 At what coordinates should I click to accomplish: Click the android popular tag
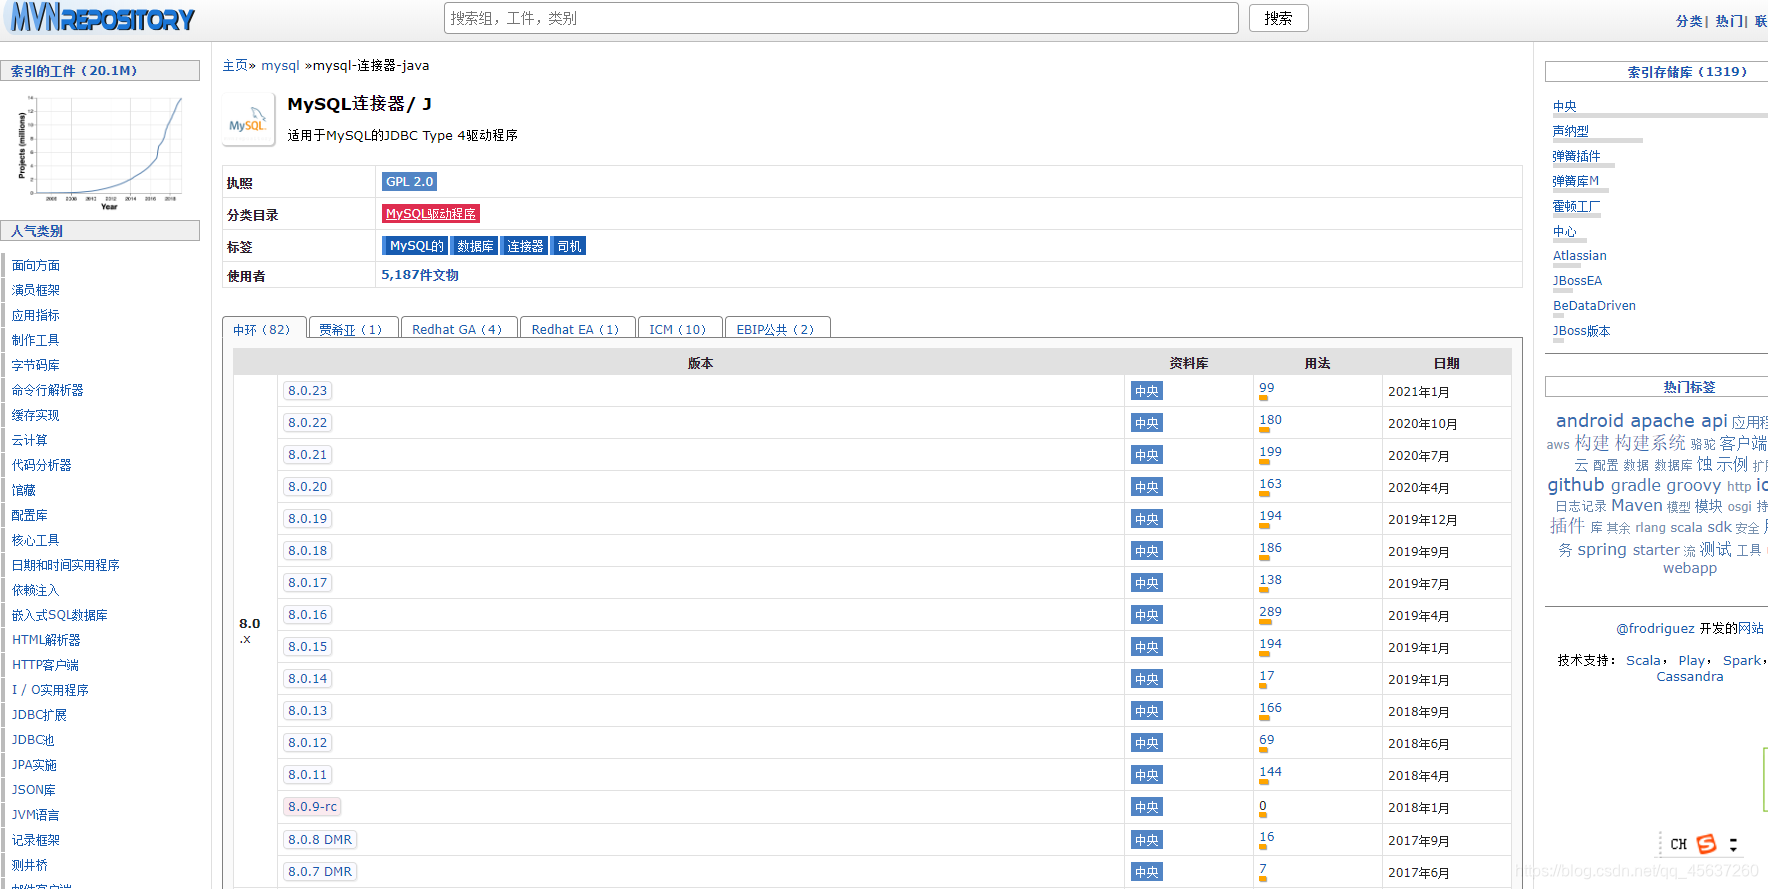coord(1590,421)
